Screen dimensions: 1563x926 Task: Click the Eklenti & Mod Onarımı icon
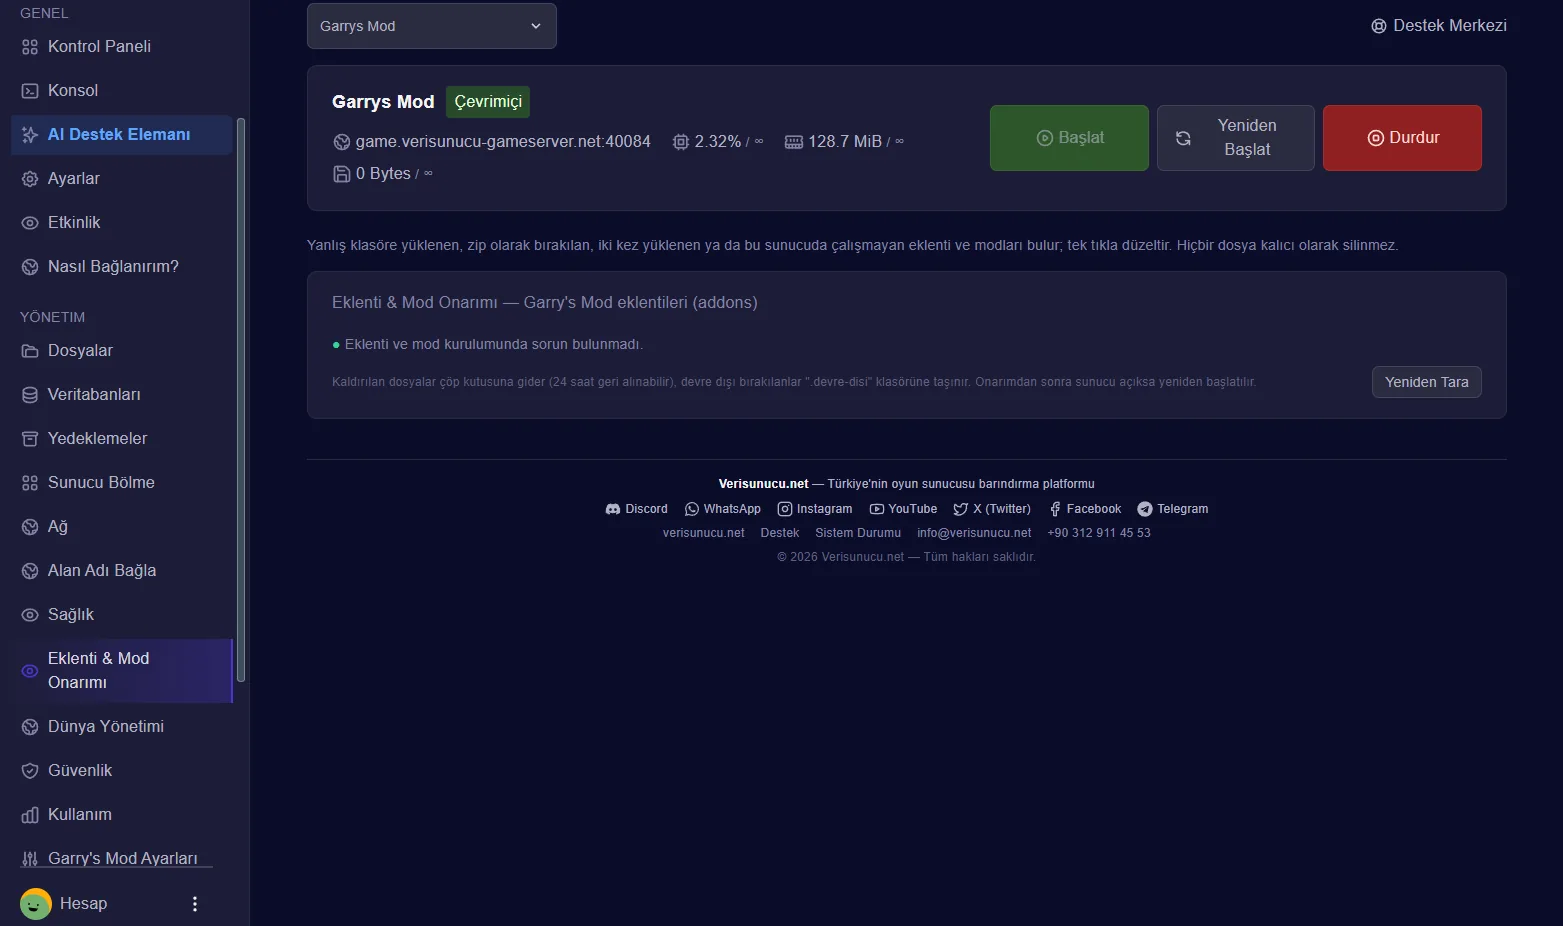(x=30, y=670)
